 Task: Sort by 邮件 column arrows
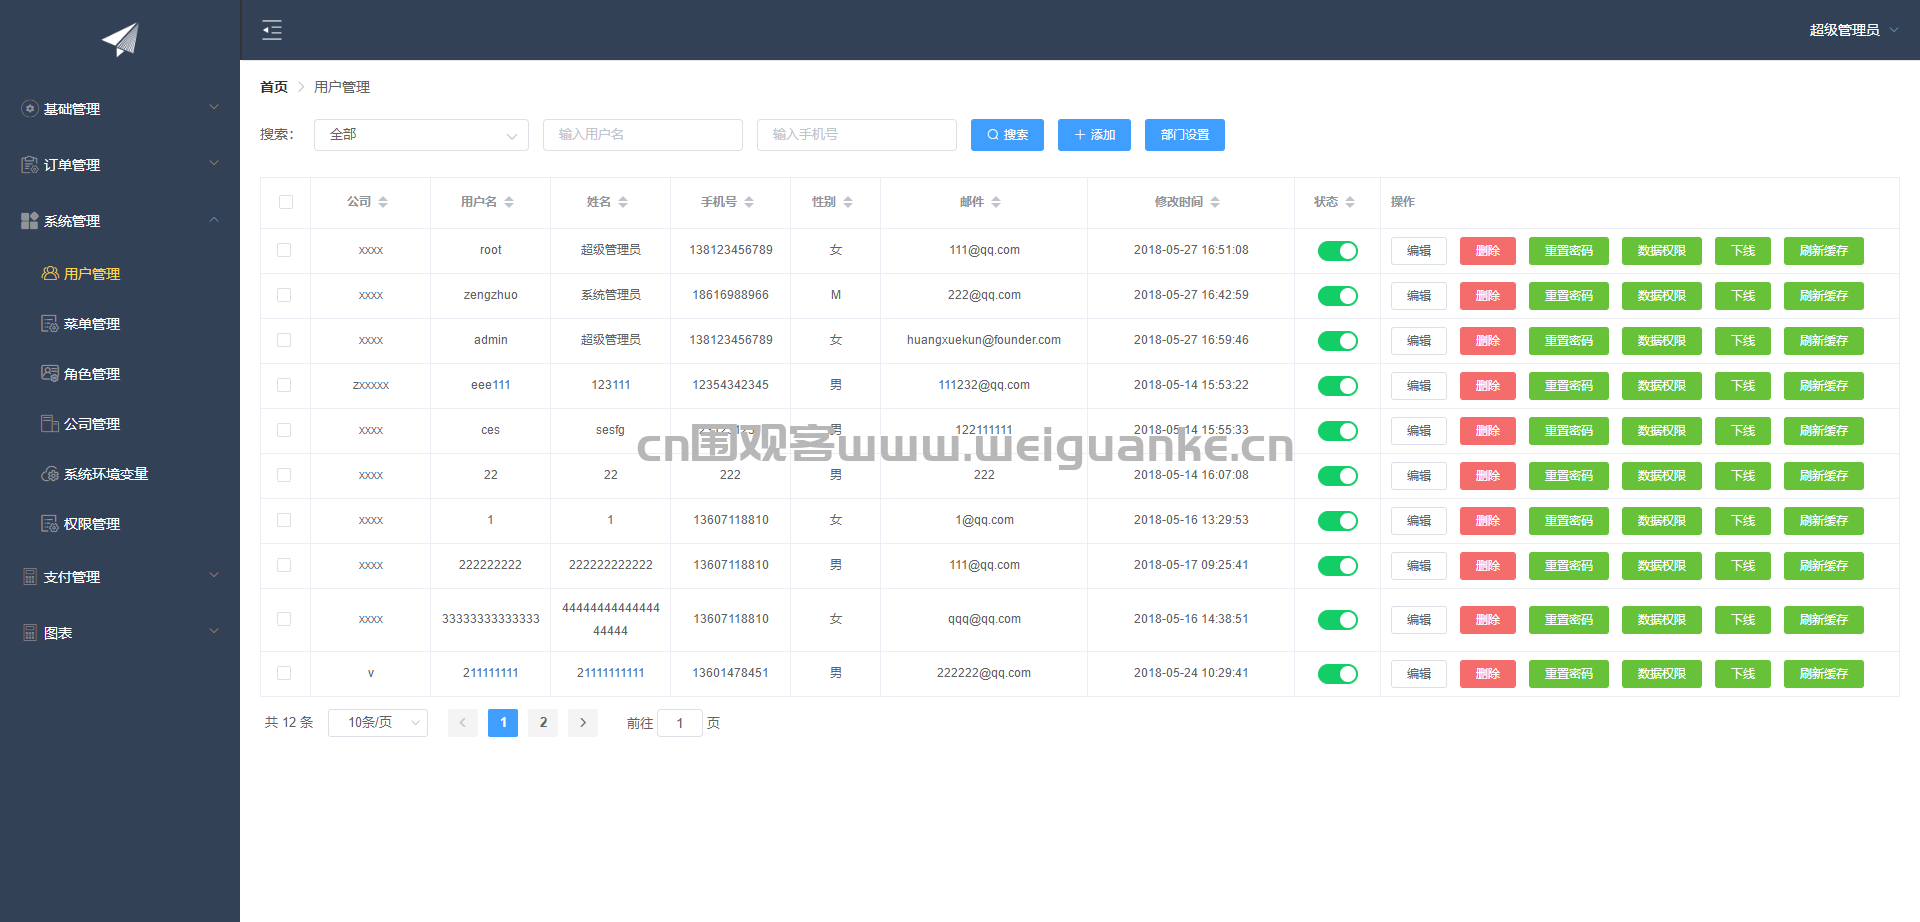pos(996,202)
